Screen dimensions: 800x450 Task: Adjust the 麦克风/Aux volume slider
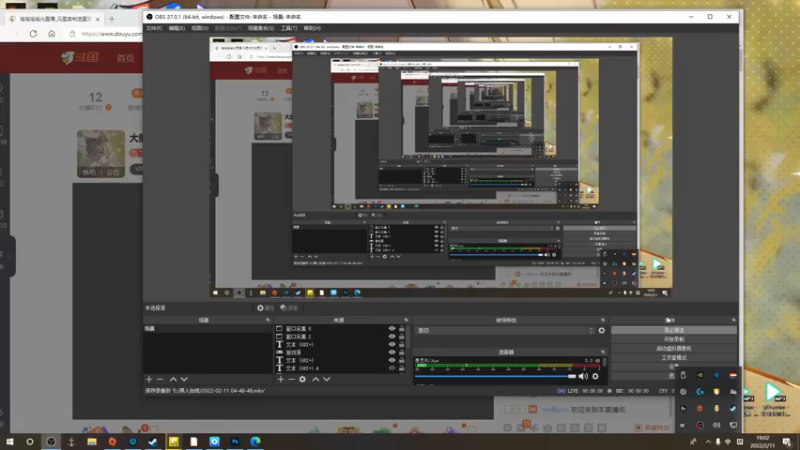pyautogui.click(x=495, y=377)
